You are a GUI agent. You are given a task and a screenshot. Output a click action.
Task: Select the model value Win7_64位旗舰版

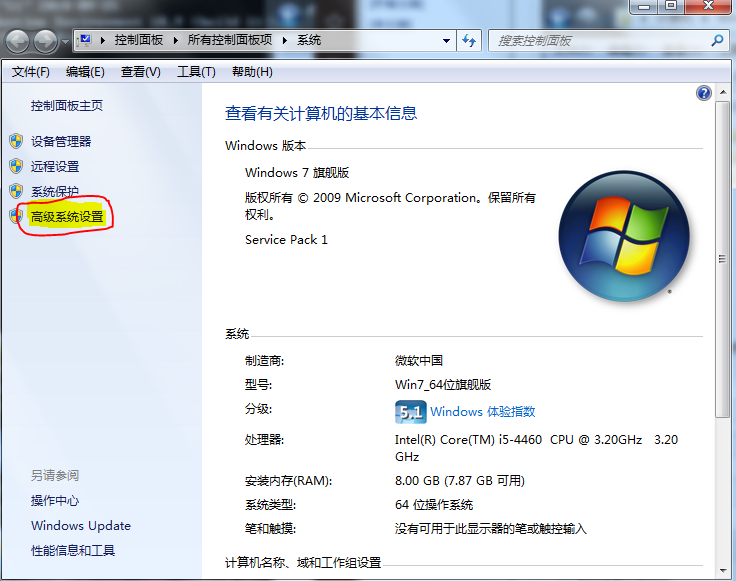[x=443, y=385]
